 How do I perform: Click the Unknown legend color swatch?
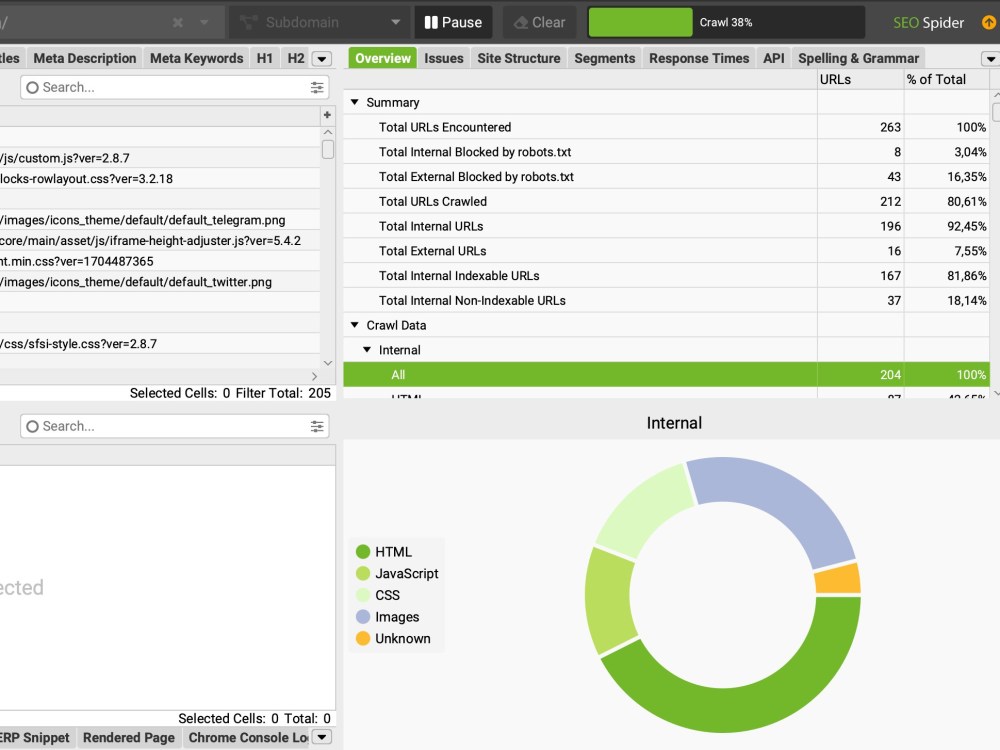click(x=363, y=638)
